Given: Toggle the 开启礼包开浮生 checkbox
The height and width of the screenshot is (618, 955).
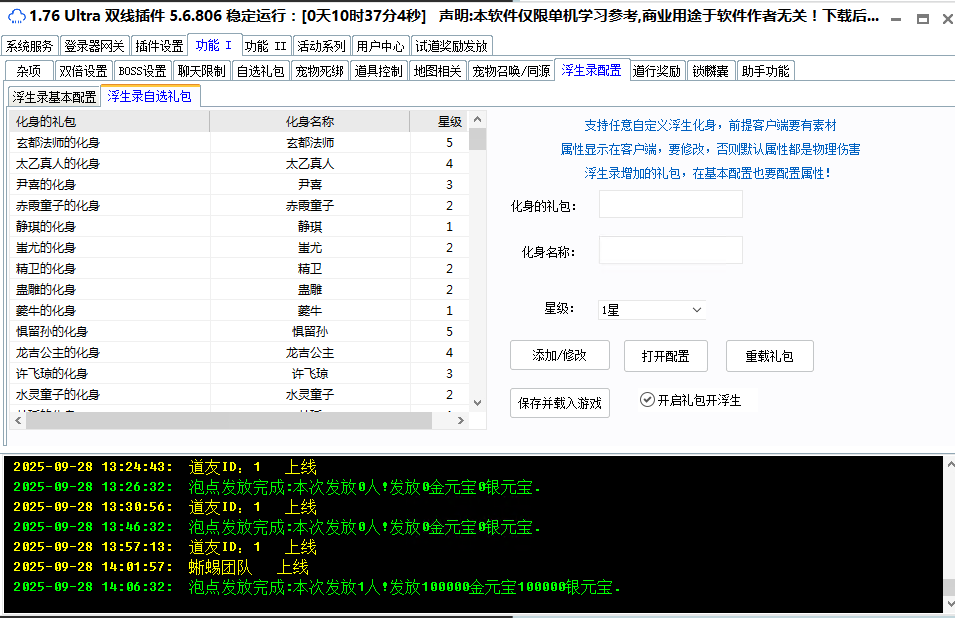Looking at the screenshot, I should [647, 400].
